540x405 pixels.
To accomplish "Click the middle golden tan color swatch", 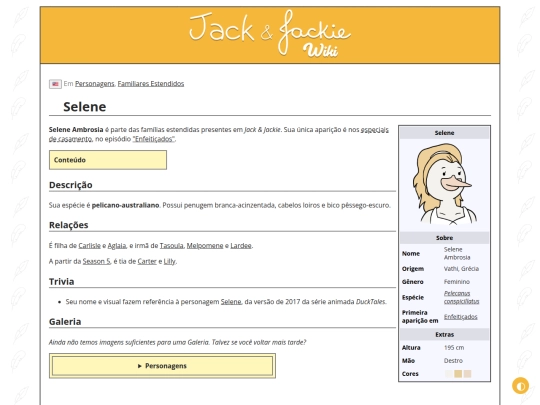I will click(458, 374).
